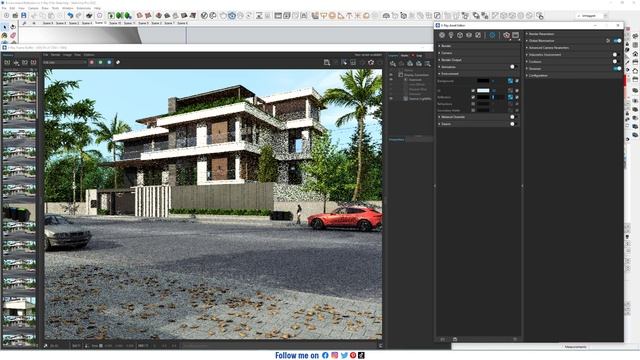Click GI white color swatch
The image size is (640, 360).
[x=483, y=91]
